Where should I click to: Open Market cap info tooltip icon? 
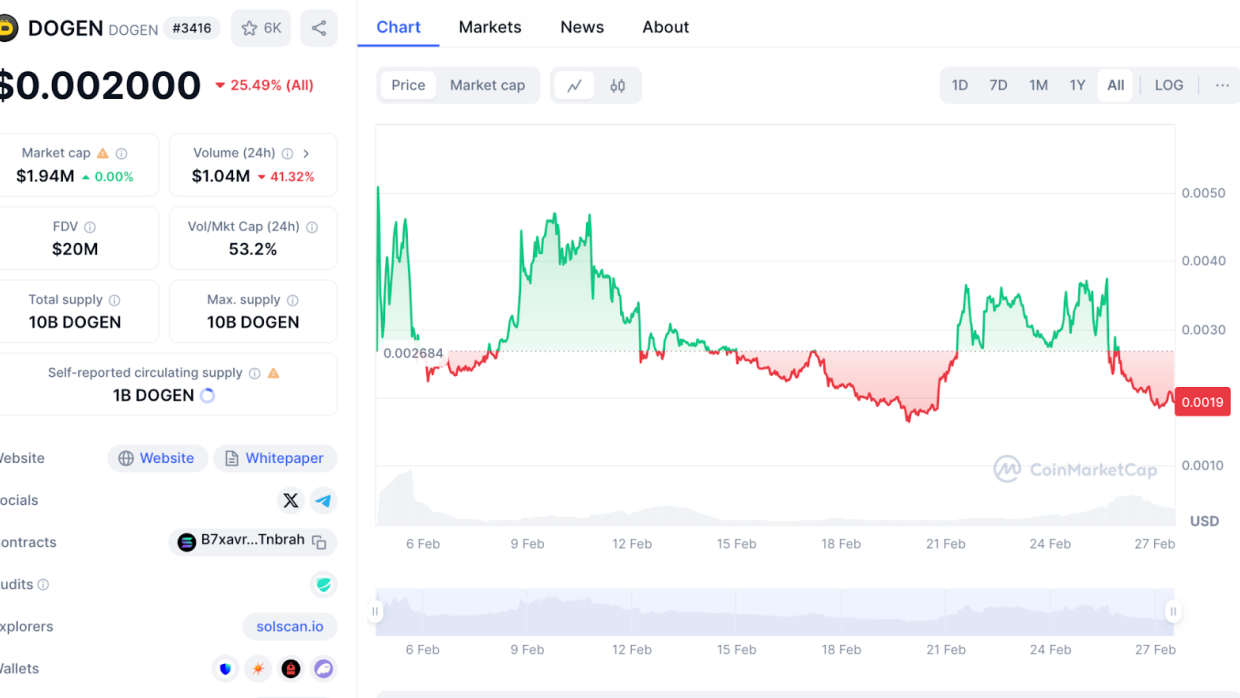[x=122, y=153]
